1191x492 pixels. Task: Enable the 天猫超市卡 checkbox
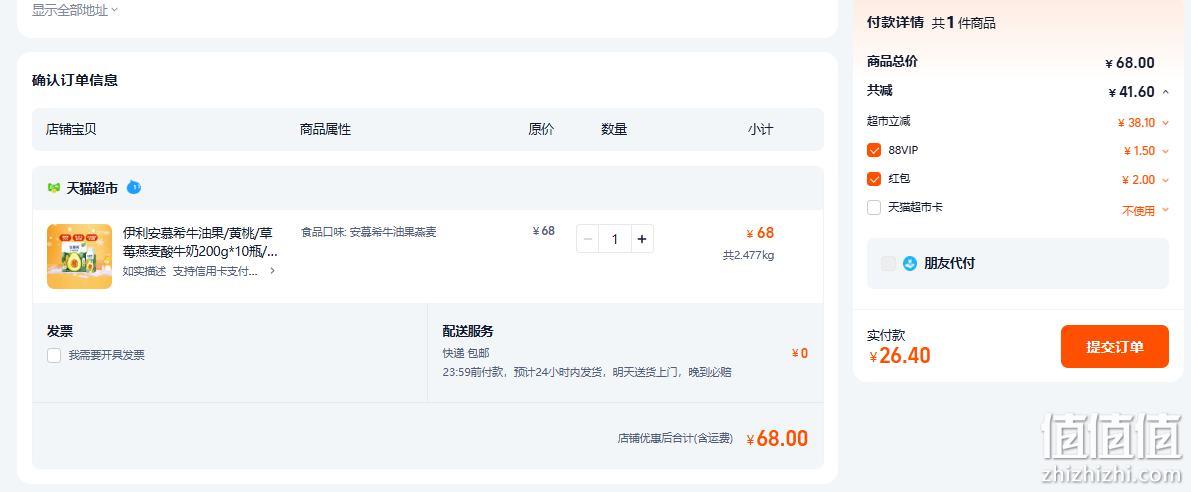pos(874,207)
